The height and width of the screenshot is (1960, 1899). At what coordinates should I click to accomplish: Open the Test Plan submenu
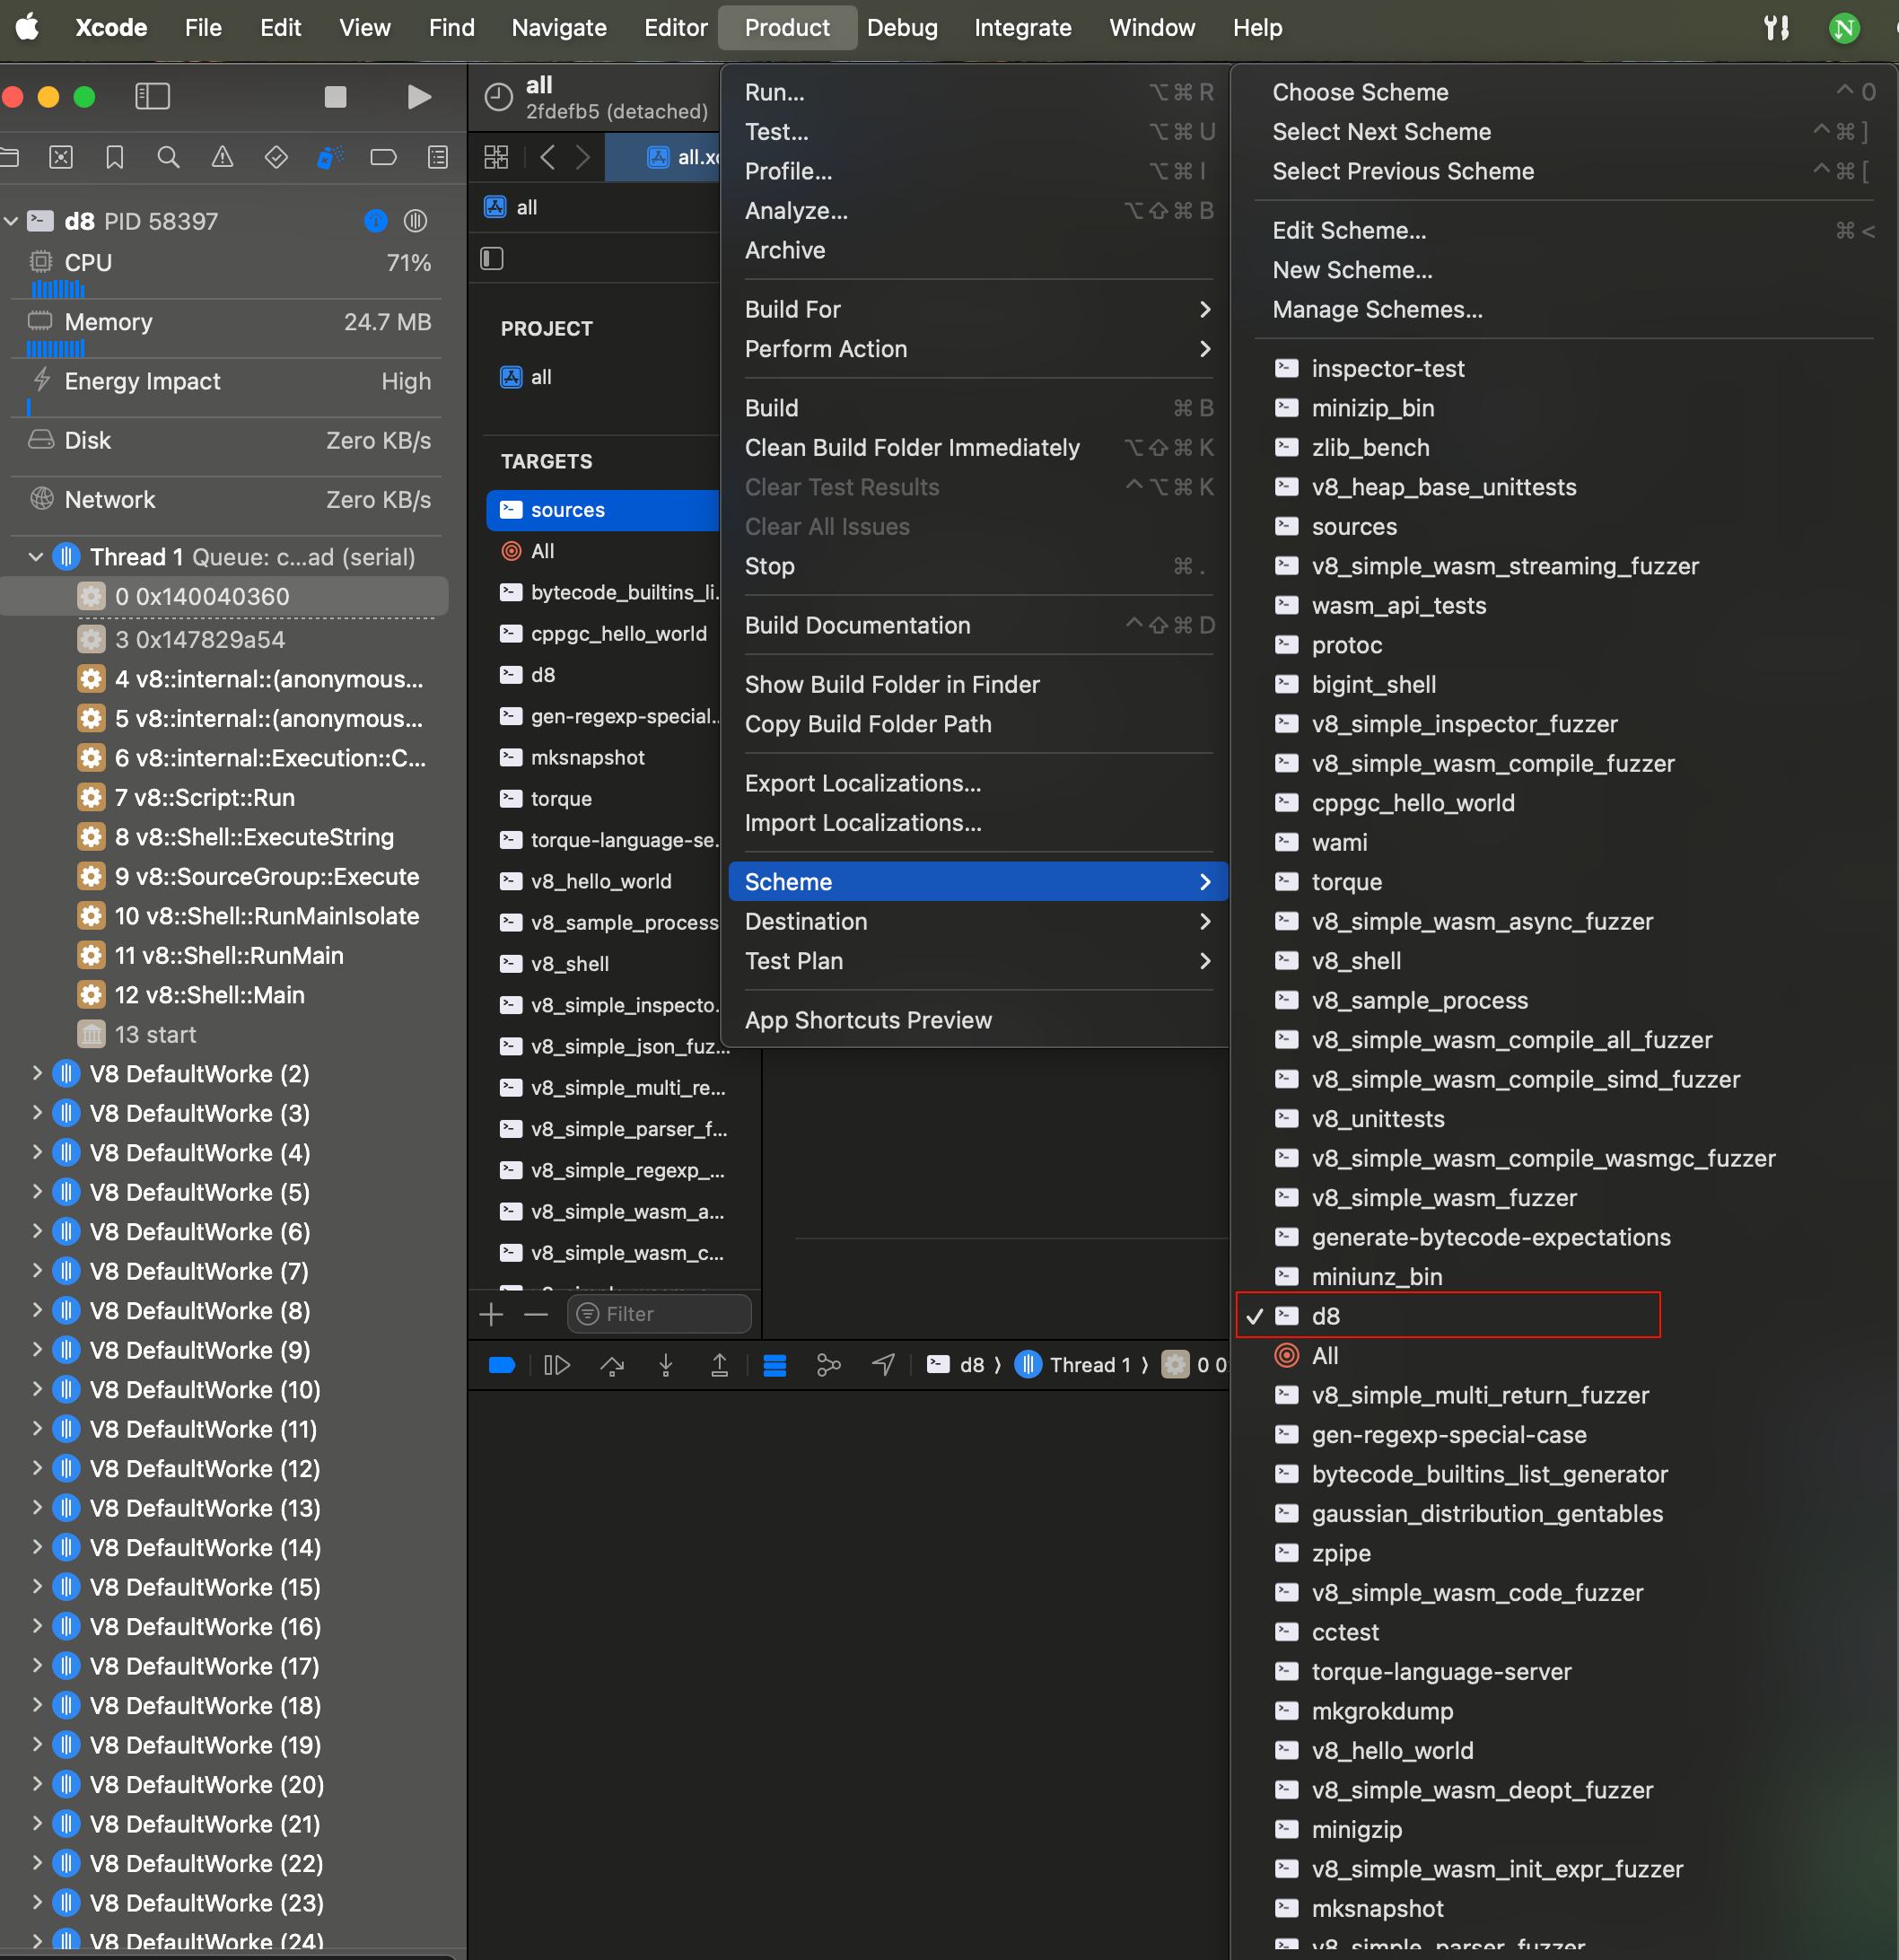coord(977,961)
